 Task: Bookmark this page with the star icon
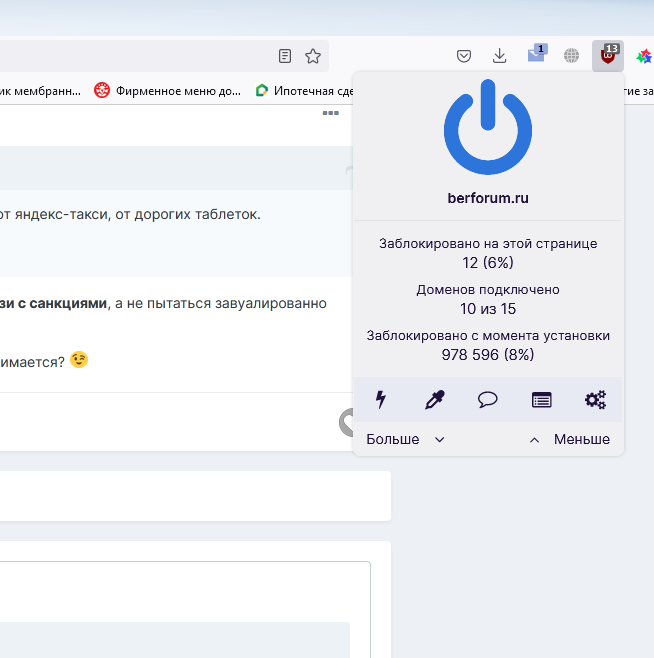(313, 56)
